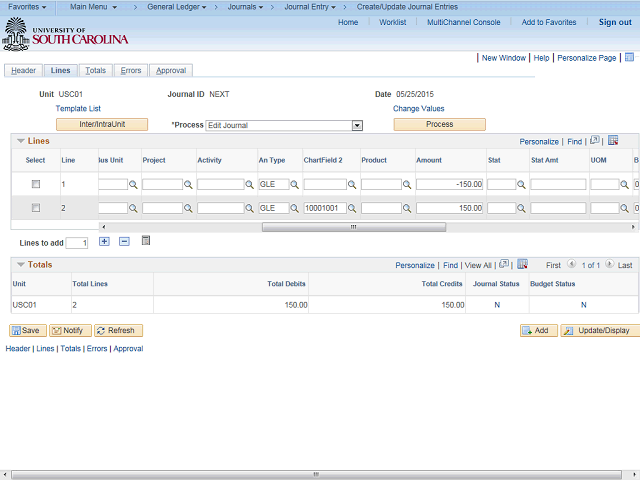Click the Lines grid horizontal scrollbar thumb
The image size is (640, 480).
tap(353, 227)
